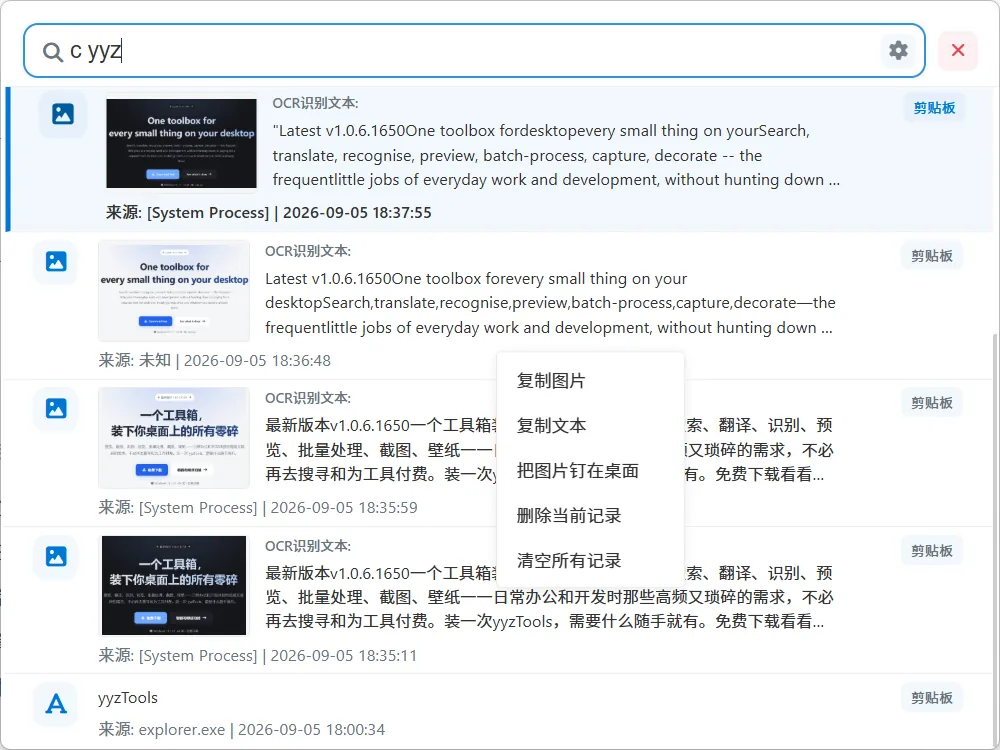Click source line 'explorer.exe | 2026-09-05 18:00:34'
This screenshot has width=1000, height=750.
242,730
